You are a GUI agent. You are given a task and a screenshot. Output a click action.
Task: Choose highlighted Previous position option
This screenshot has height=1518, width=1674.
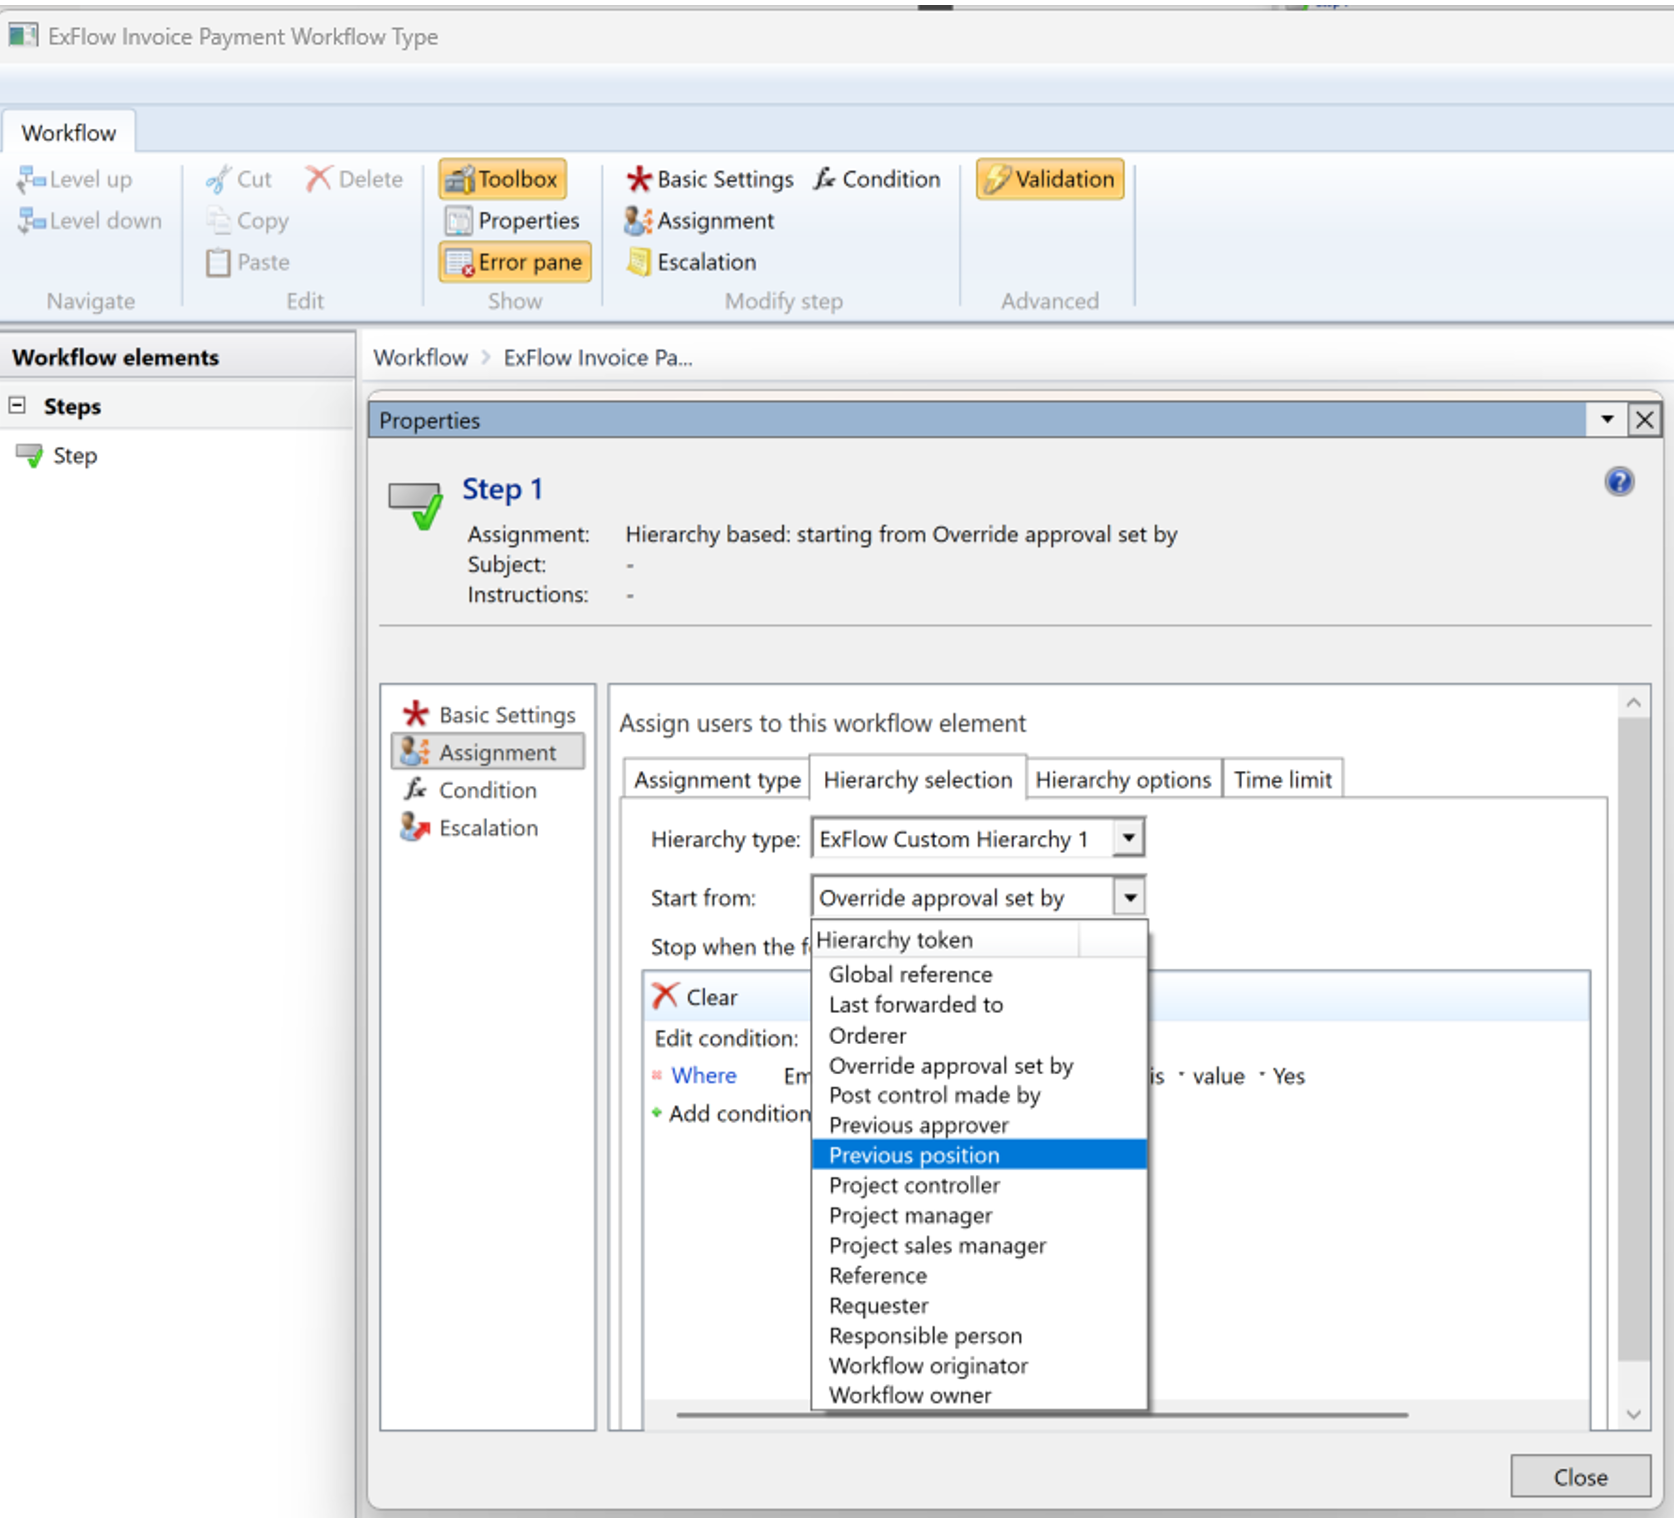pos(979,1155)
